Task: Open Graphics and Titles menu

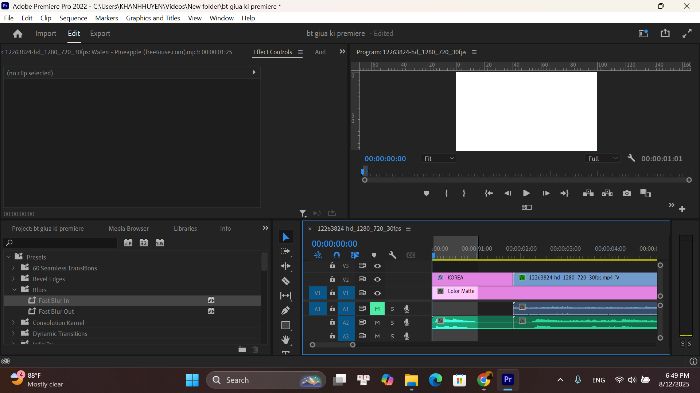Action: (x=153, y=18)
